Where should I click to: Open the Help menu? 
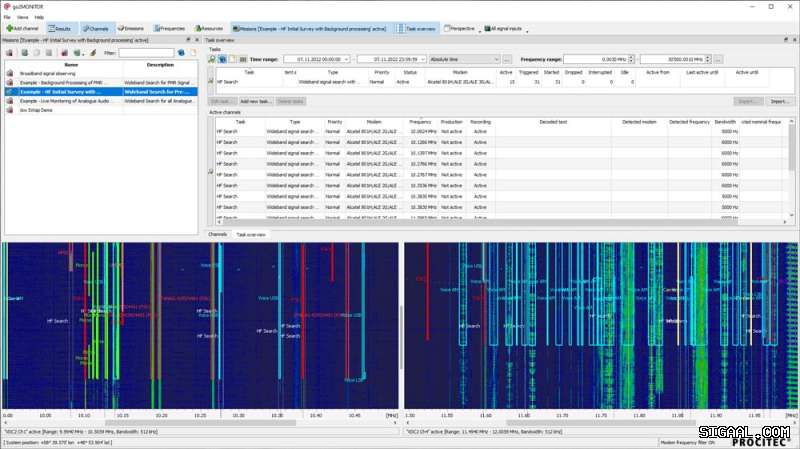coord(39,17)
